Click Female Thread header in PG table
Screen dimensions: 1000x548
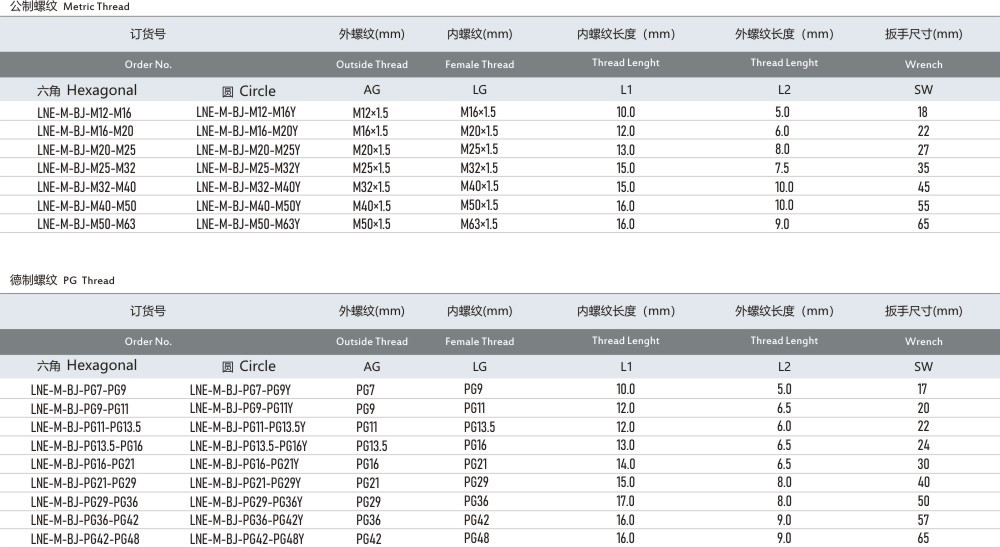(480, 342)
